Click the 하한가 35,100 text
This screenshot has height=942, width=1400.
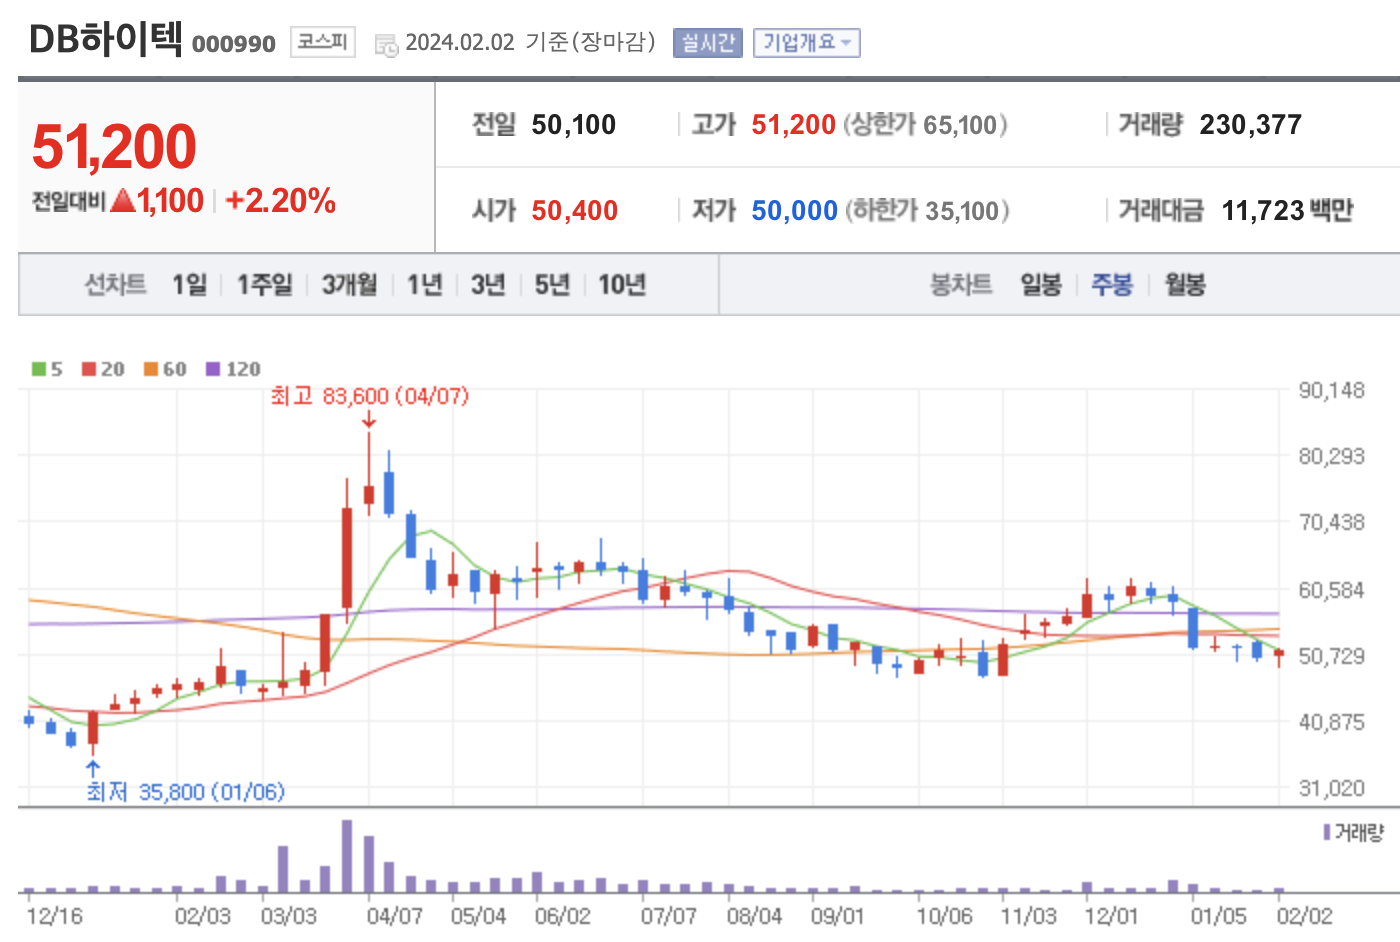927,211
